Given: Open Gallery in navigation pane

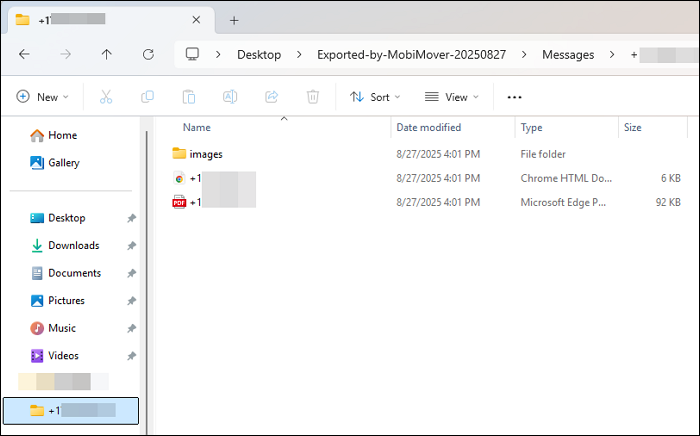Looking at the screenshot, I should (x=55, y=163).
